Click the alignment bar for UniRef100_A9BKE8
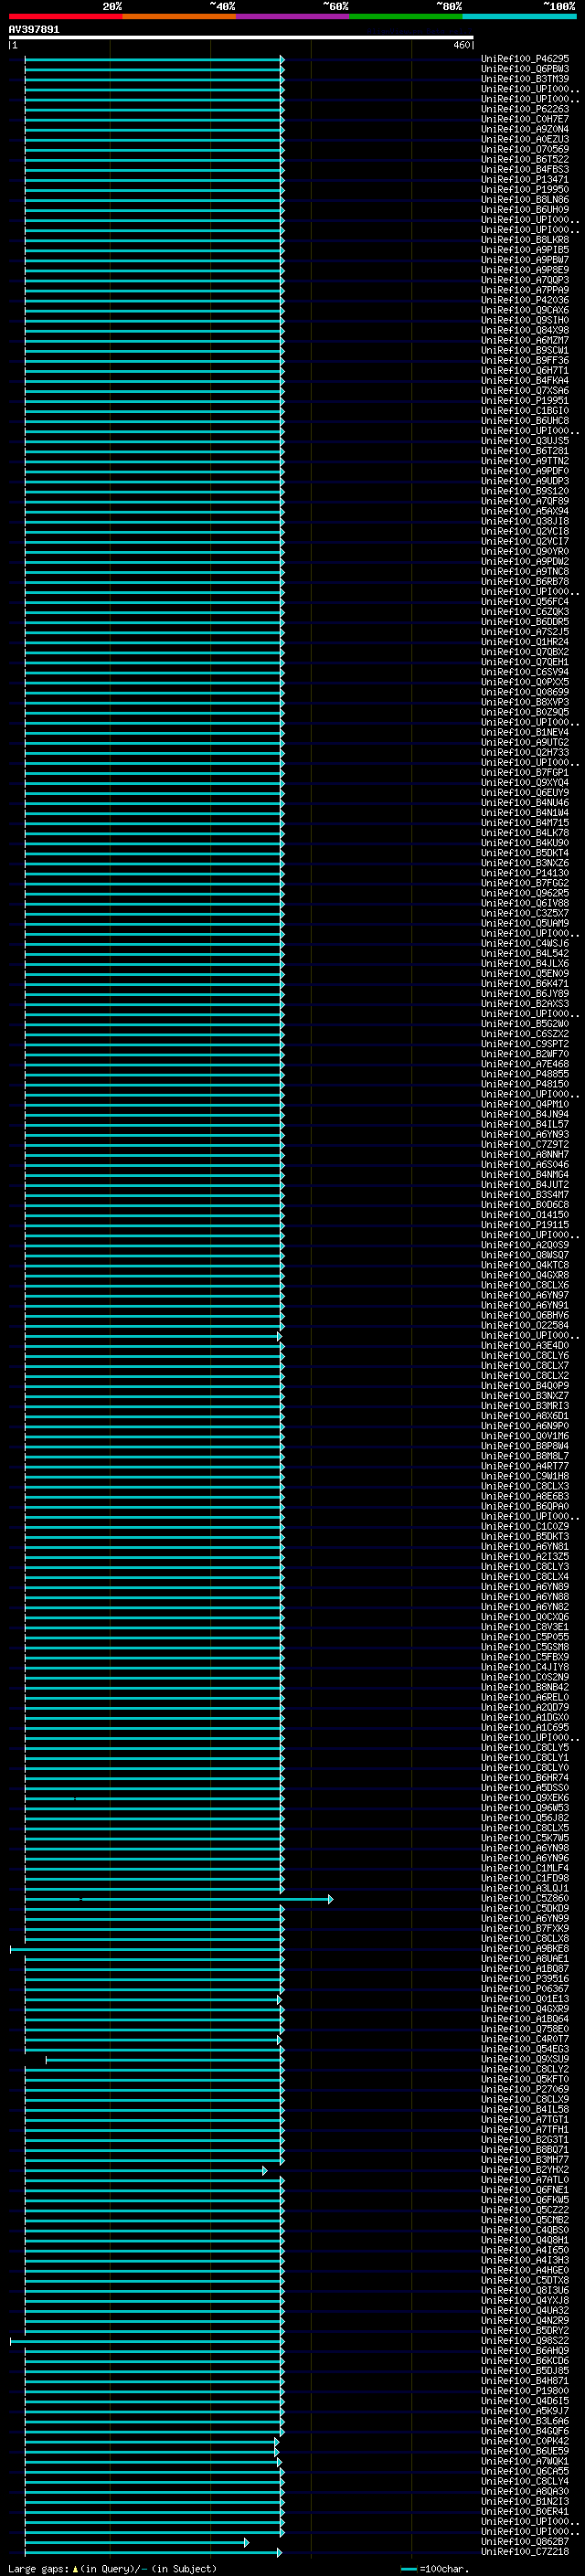 (x=147, y=1948)
